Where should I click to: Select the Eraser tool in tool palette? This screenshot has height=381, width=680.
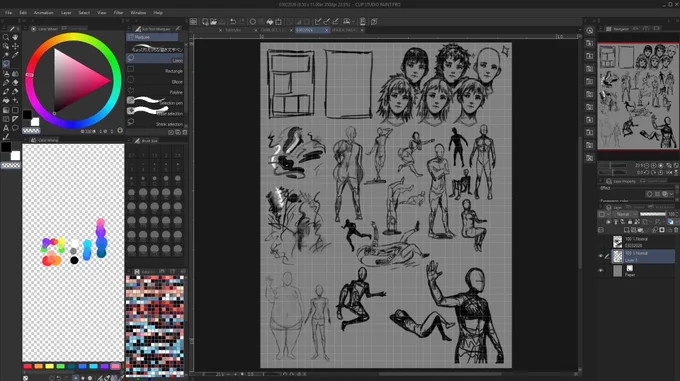[15, 82]
